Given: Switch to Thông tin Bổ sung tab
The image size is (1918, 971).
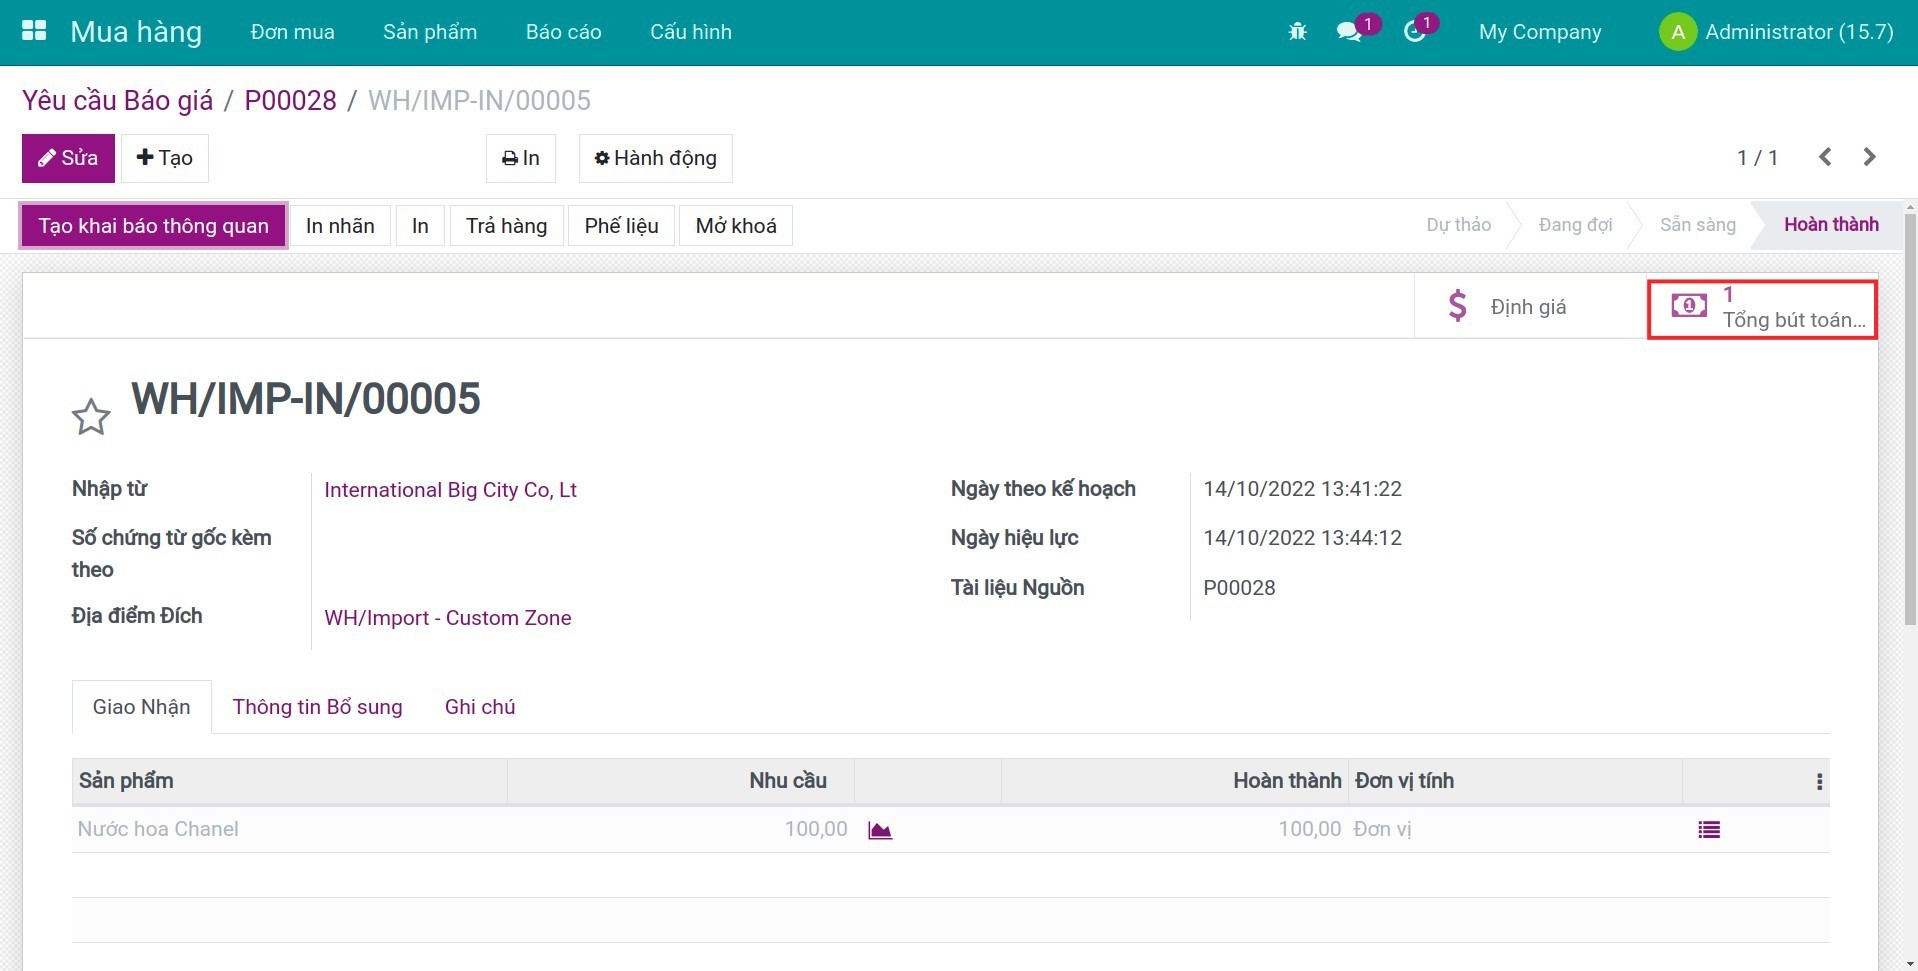Looking at the screenshot, I should [x=317, y=707].
